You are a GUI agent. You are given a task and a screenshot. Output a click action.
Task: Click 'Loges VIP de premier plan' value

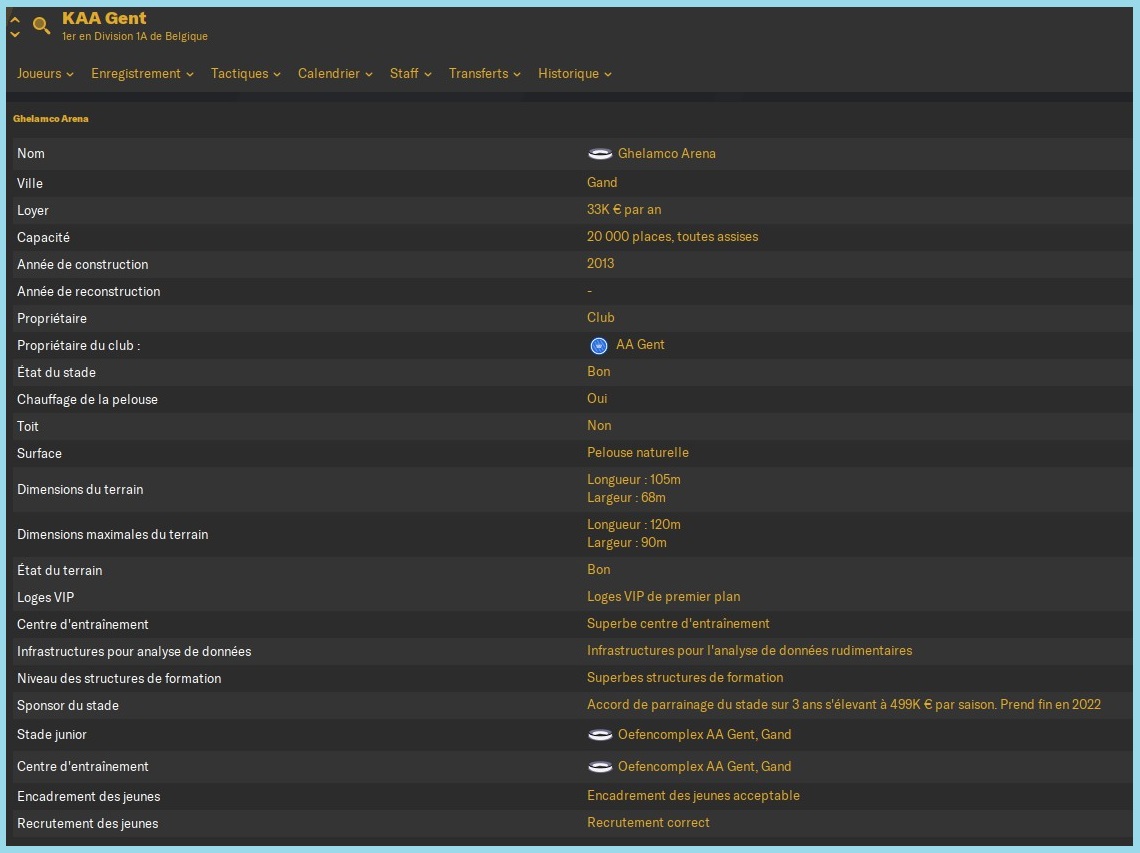664,596
